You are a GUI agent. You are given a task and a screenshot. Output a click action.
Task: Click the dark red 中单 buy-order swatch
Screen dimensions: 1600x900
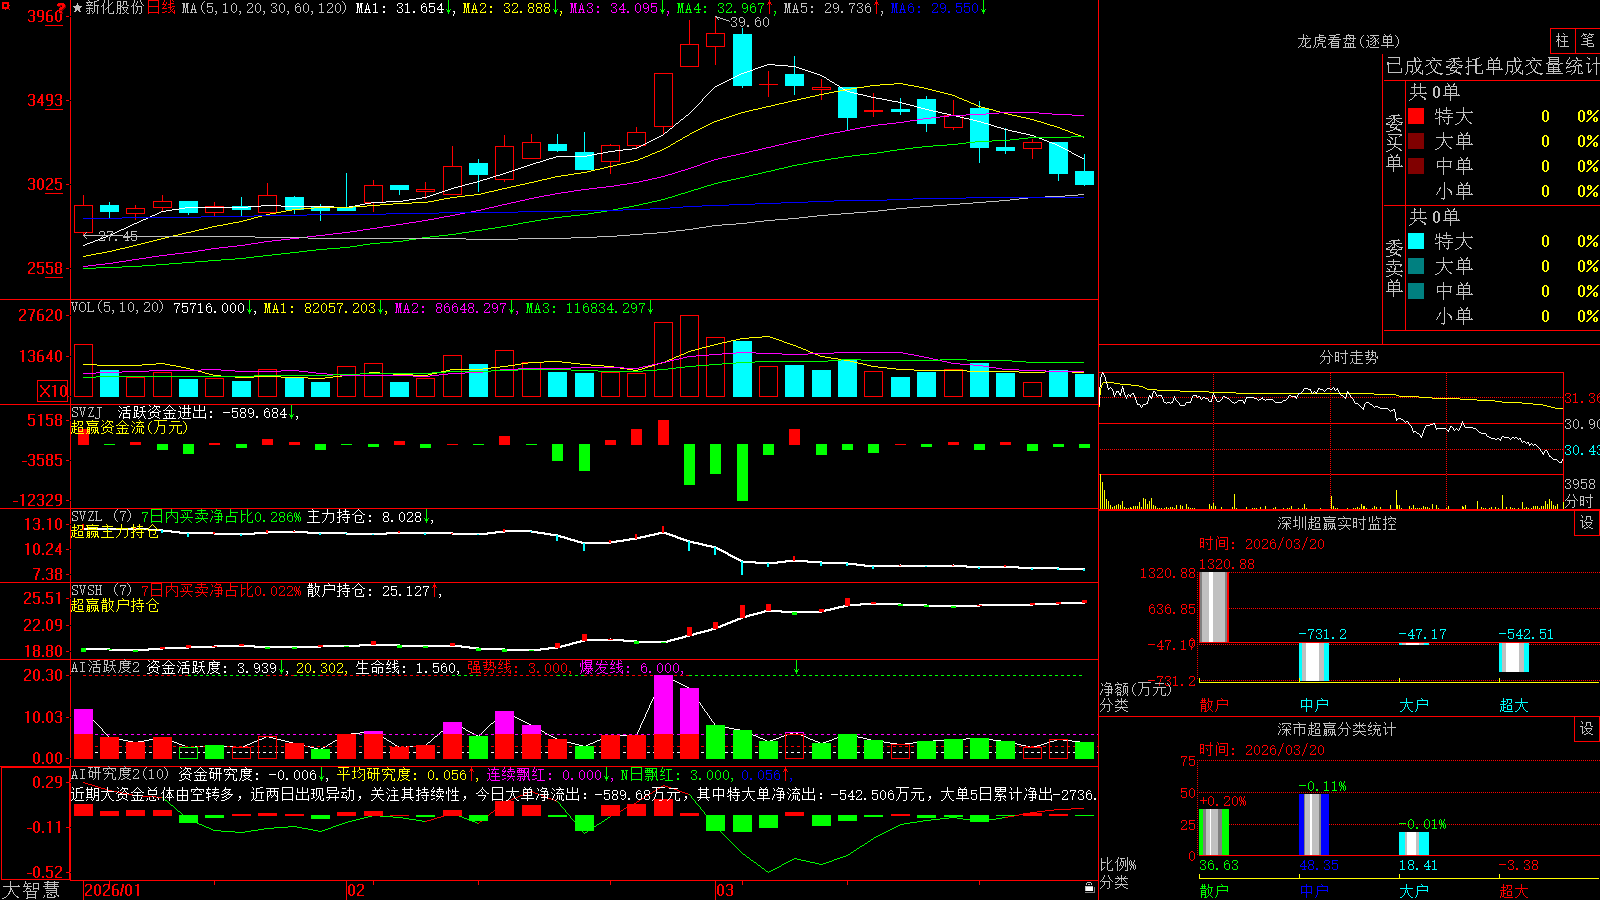pos(1416,166)
